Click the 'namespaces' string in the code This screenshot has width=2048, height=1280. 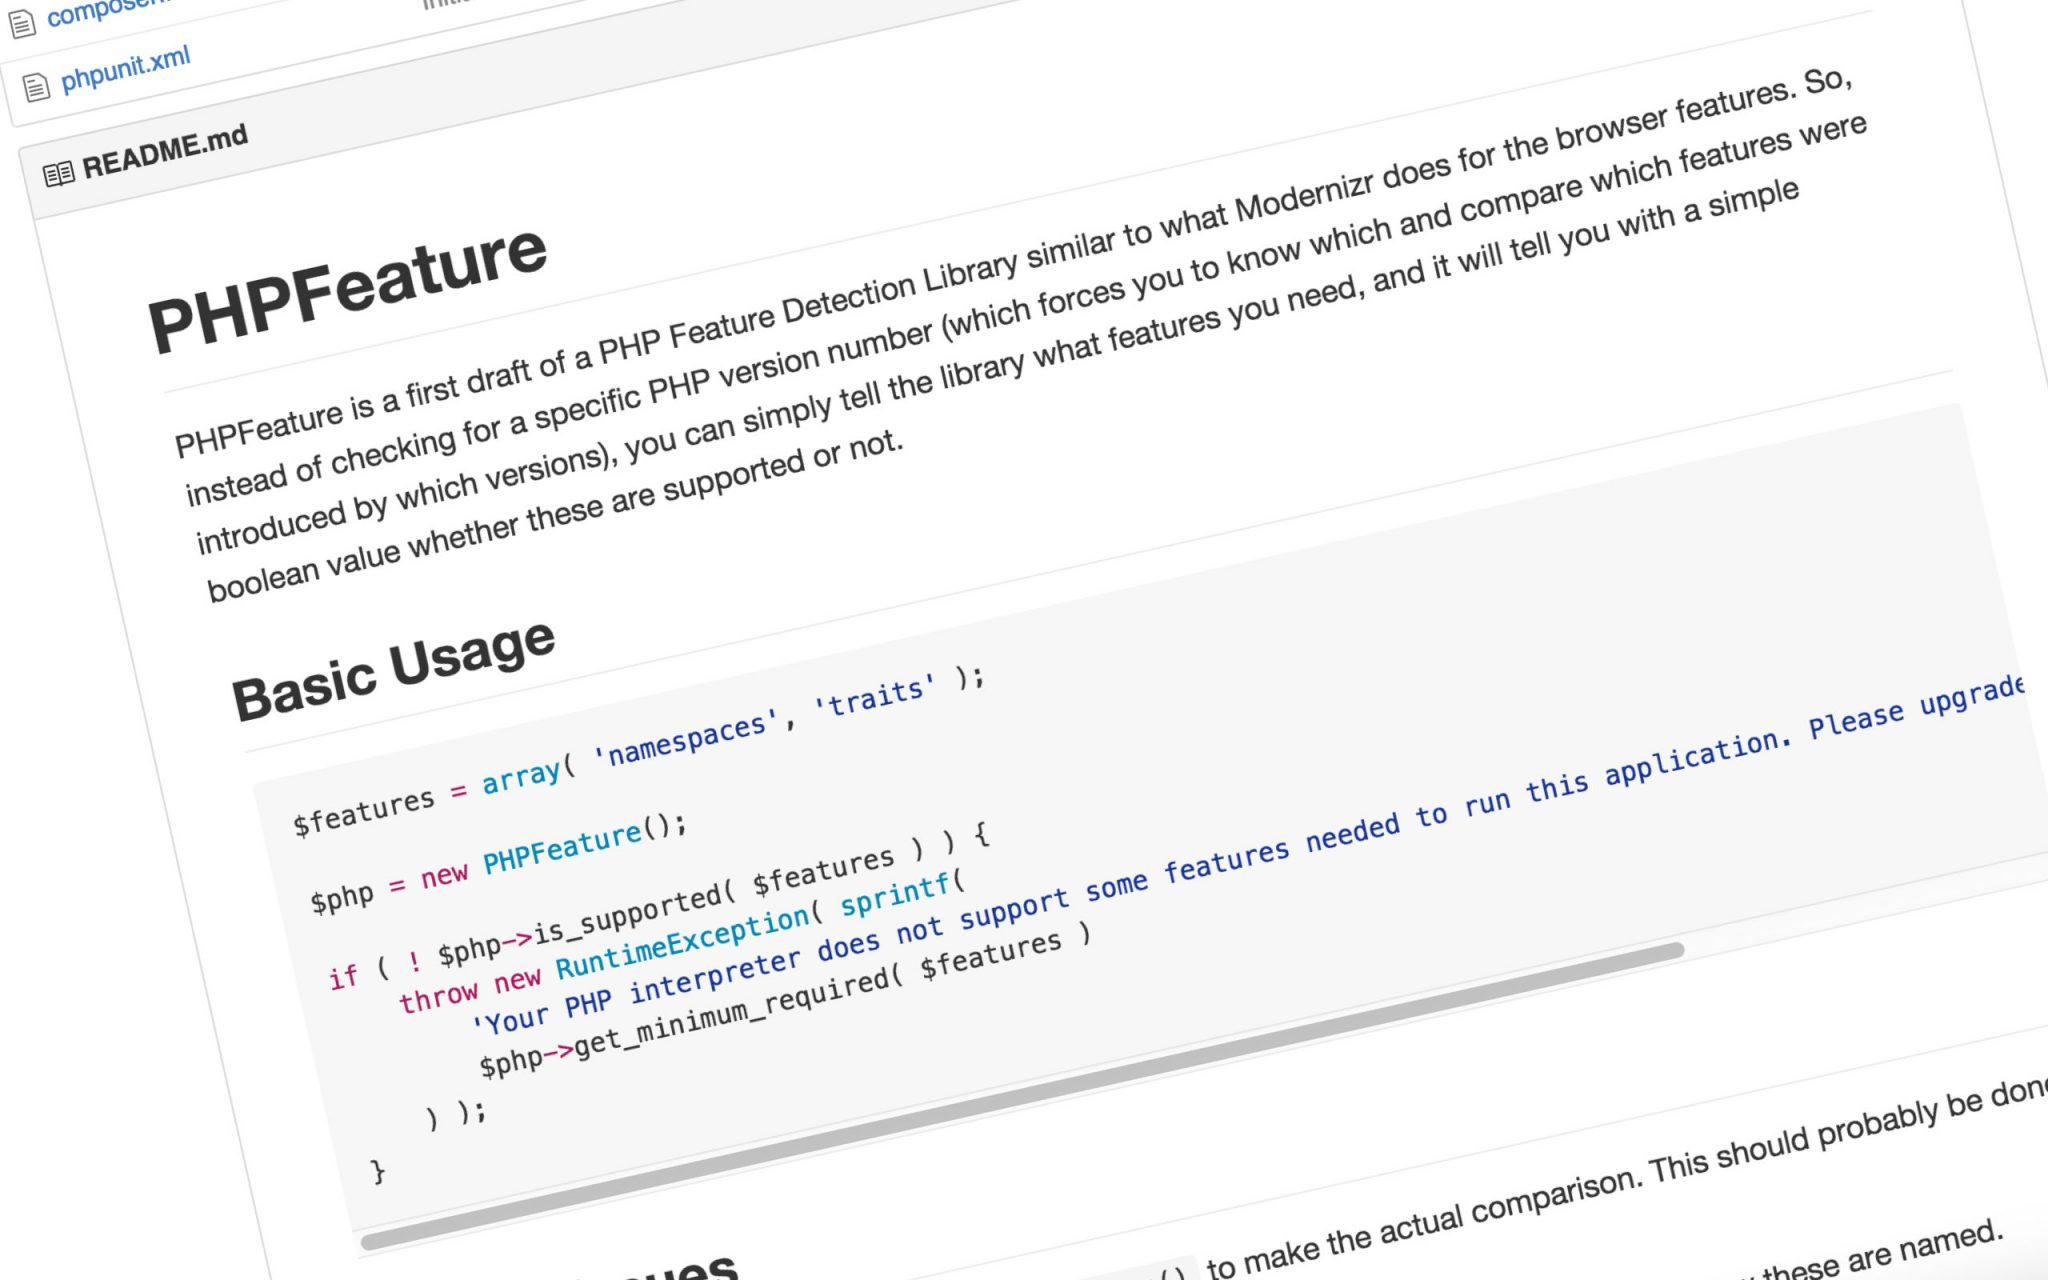pos(685,737)
